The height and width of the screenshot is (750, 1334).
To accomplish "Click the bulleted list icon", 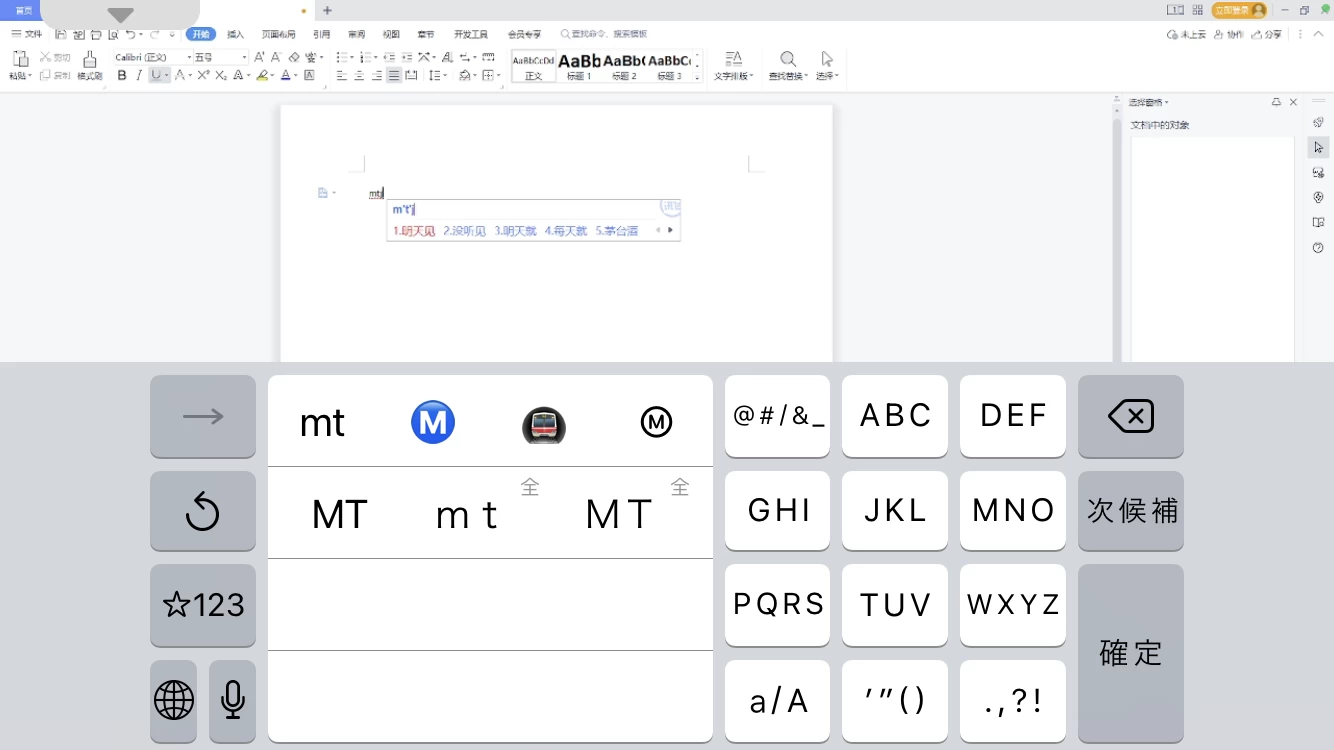I will [x=341, y=57].
